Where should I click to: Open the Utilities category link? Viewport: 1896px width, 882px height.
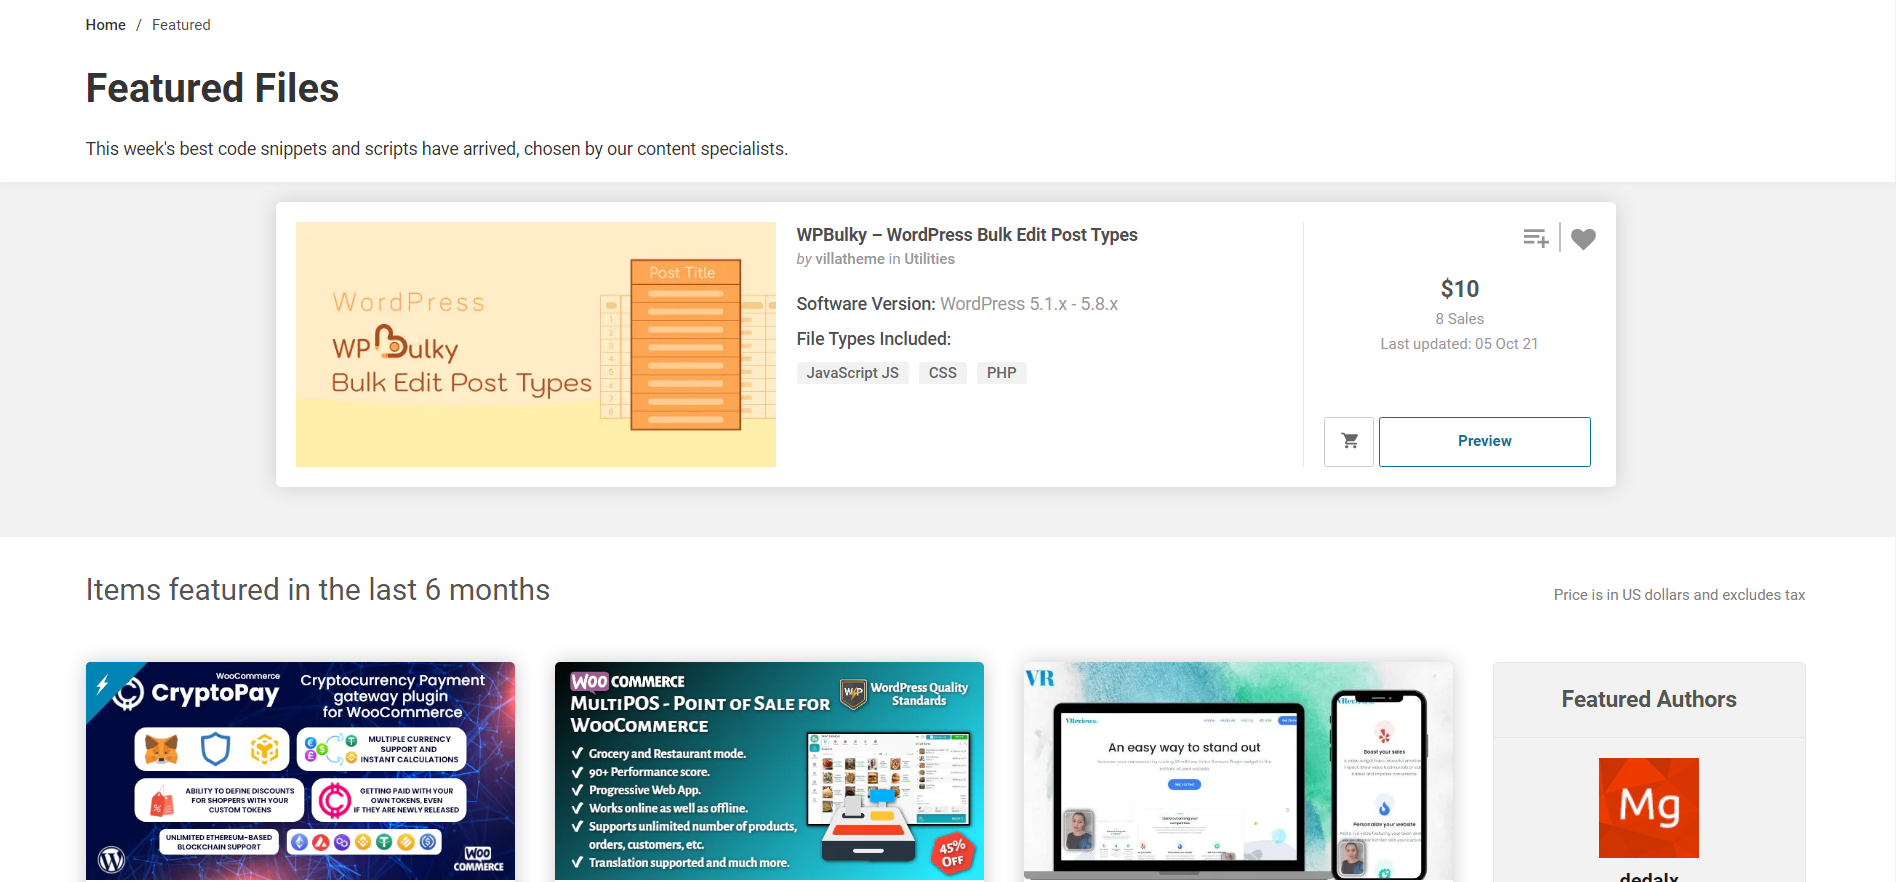click(x=929, y=259)
